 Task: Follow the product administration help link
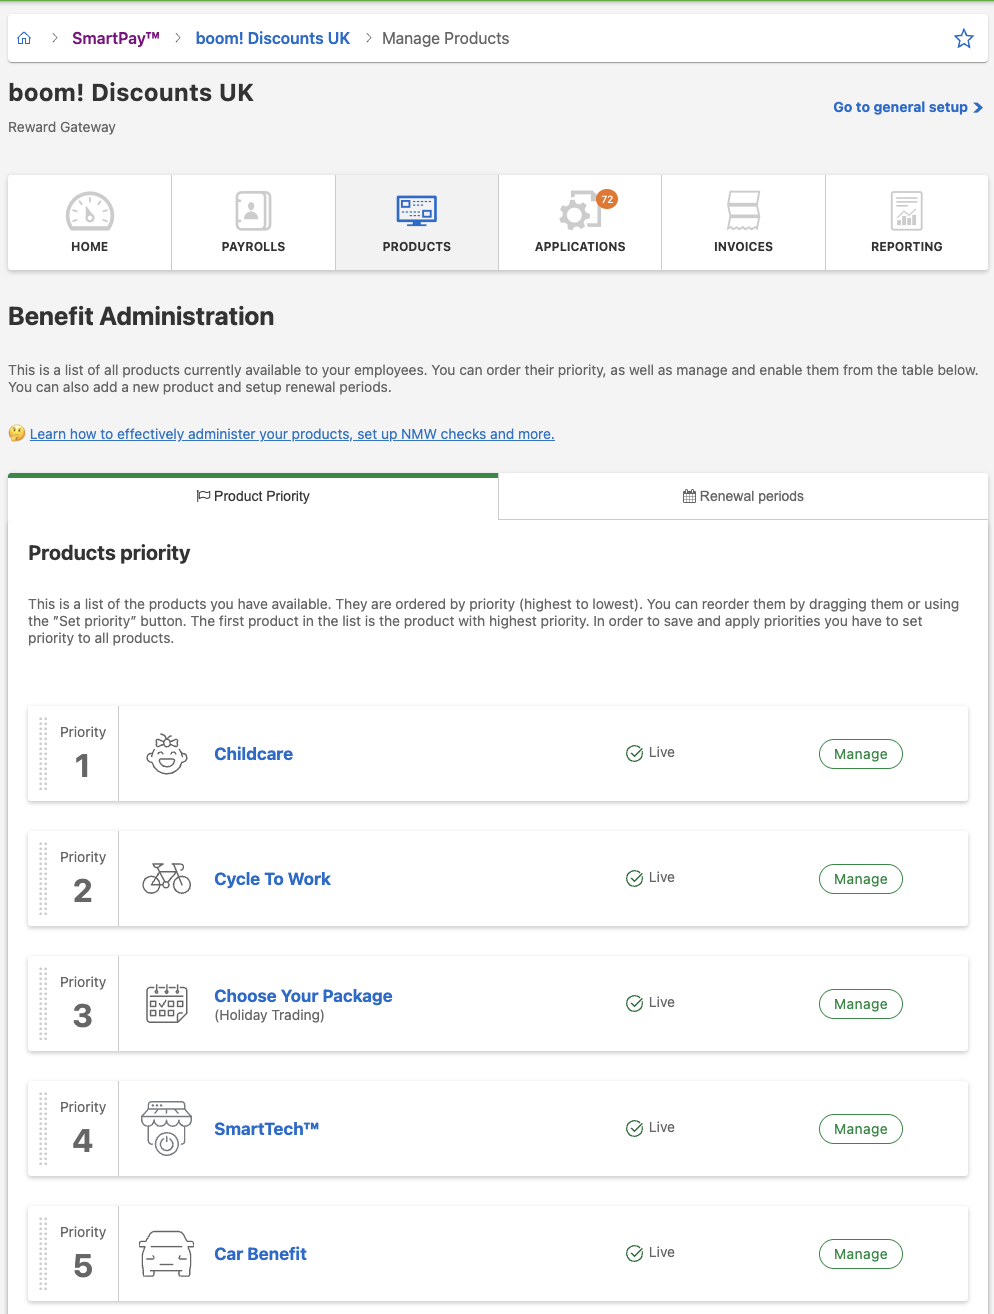point(292,433)
